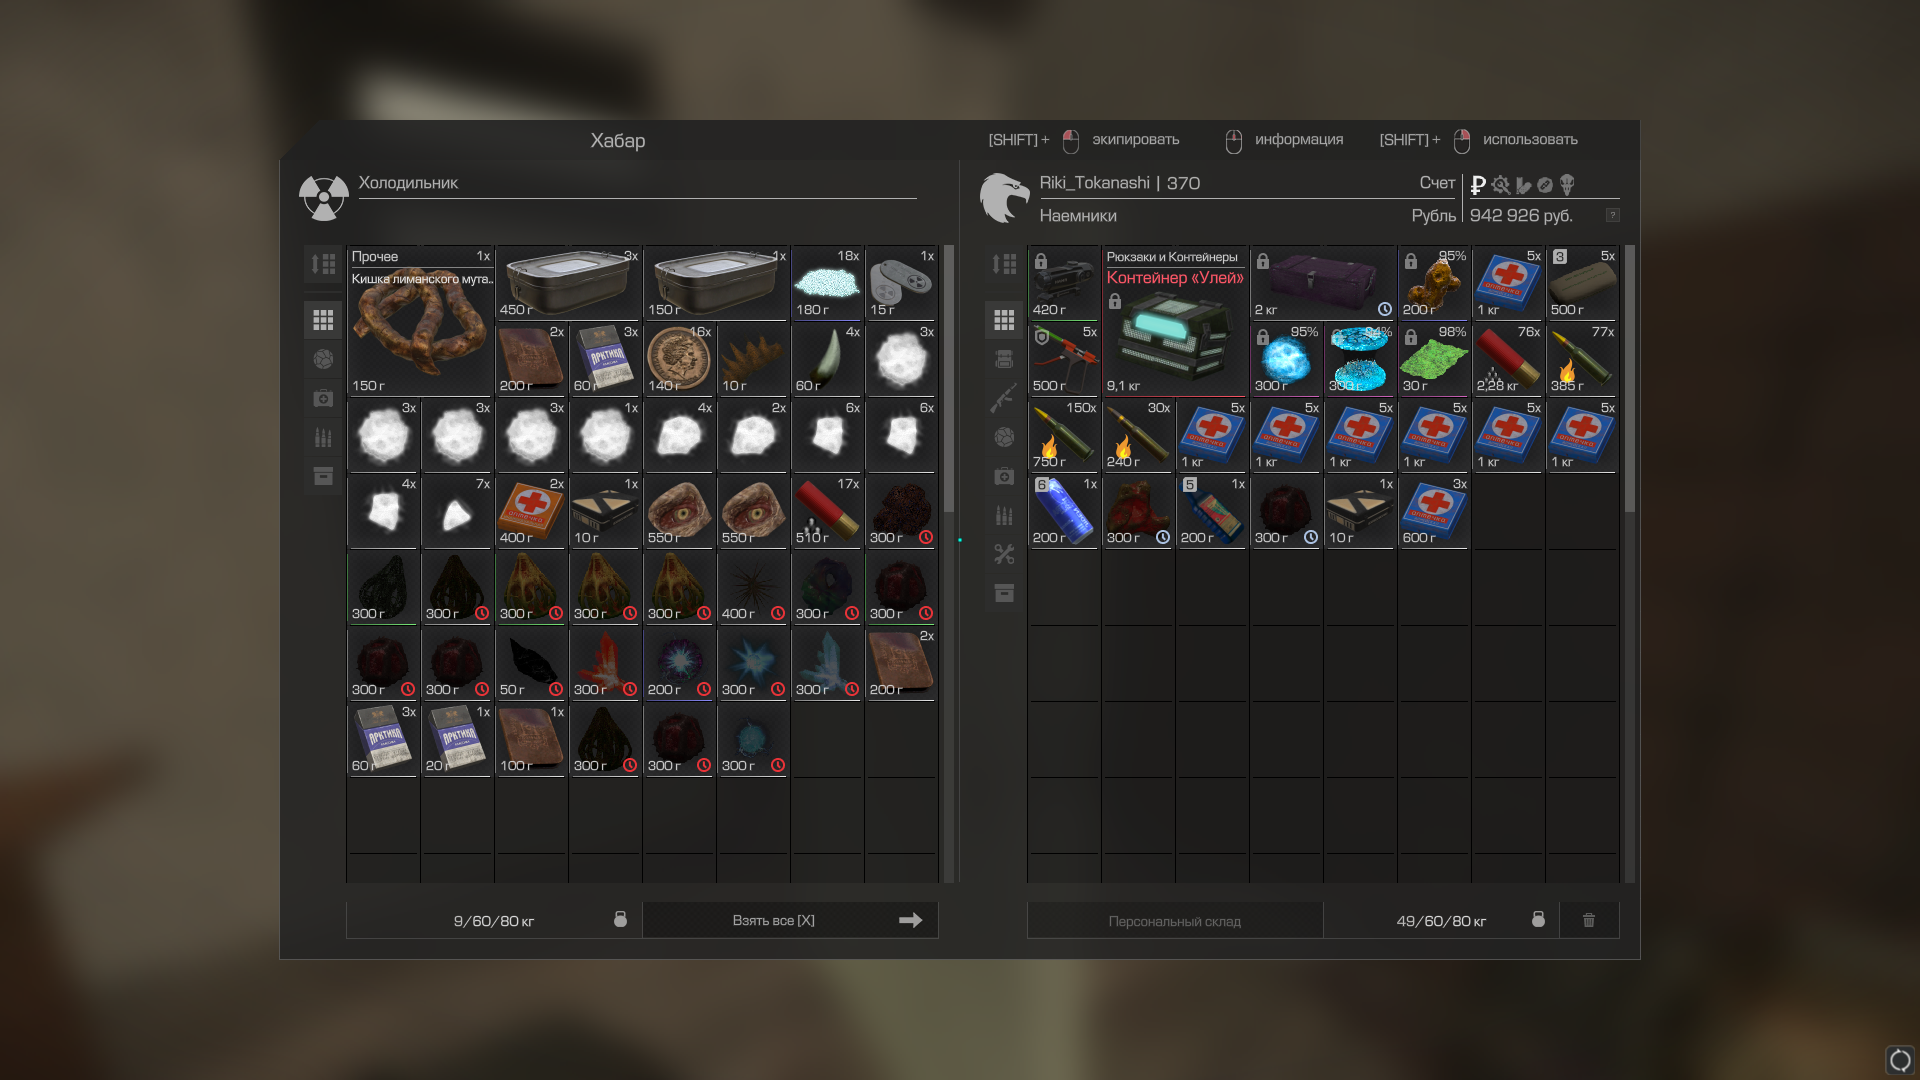The width and height of the screenshot is (1920, 1080).
Task: Click the player inventory scrollbar
Action: point(1630,380)
